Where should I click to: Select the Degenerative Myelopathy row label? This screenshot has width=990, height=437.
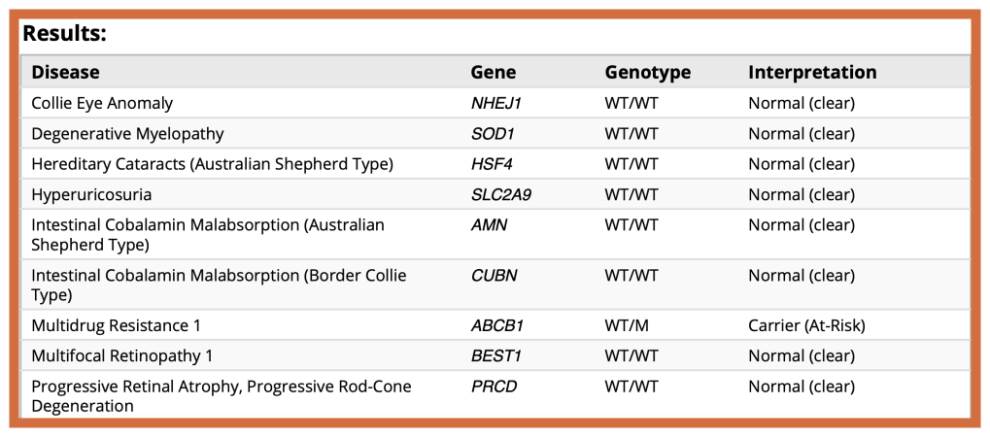(127, 133)
